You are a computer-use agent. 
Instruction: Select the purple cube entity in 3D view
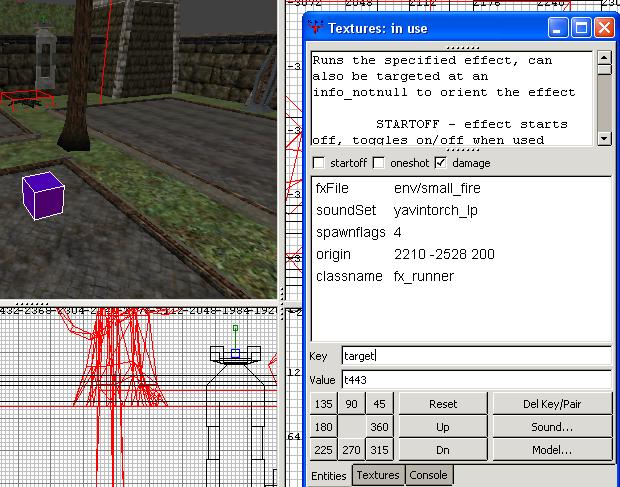point(43,195)
